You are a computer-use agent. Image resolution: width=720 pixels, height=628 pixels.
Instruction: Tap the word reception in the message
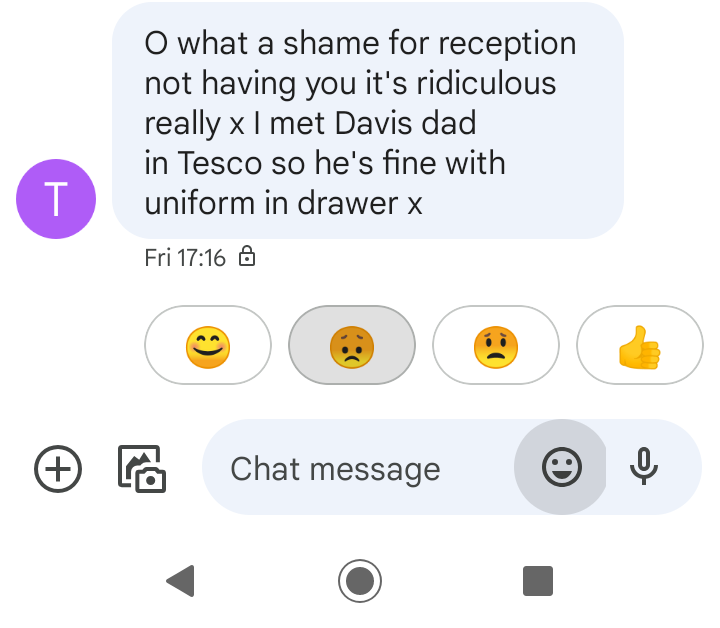click(507, 45)
